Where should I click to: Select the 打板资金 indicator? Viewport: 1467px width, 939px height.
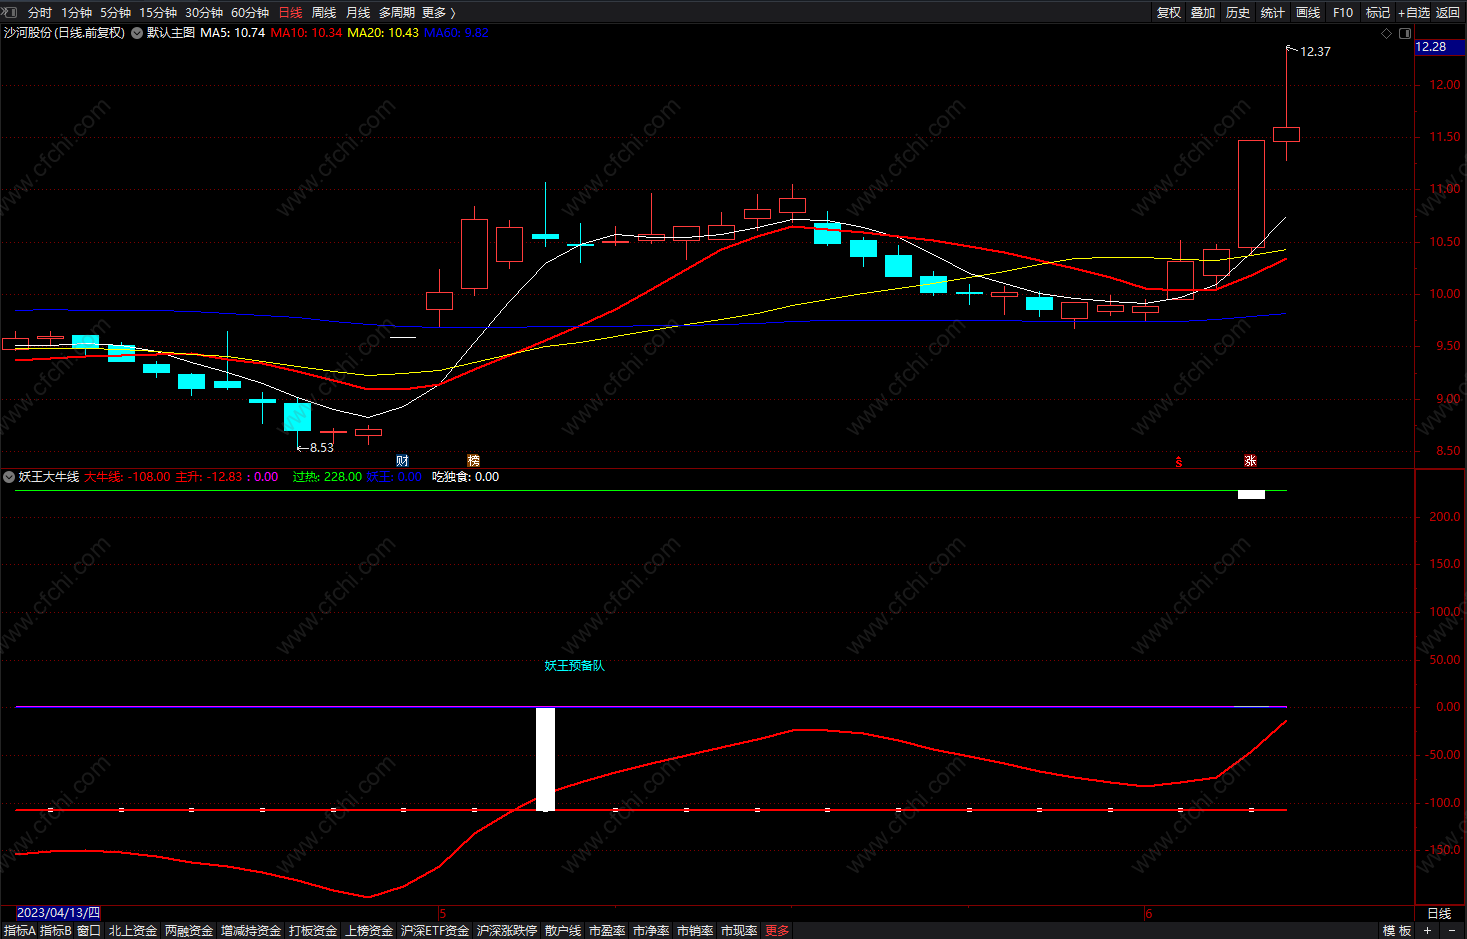pos(313,931)
